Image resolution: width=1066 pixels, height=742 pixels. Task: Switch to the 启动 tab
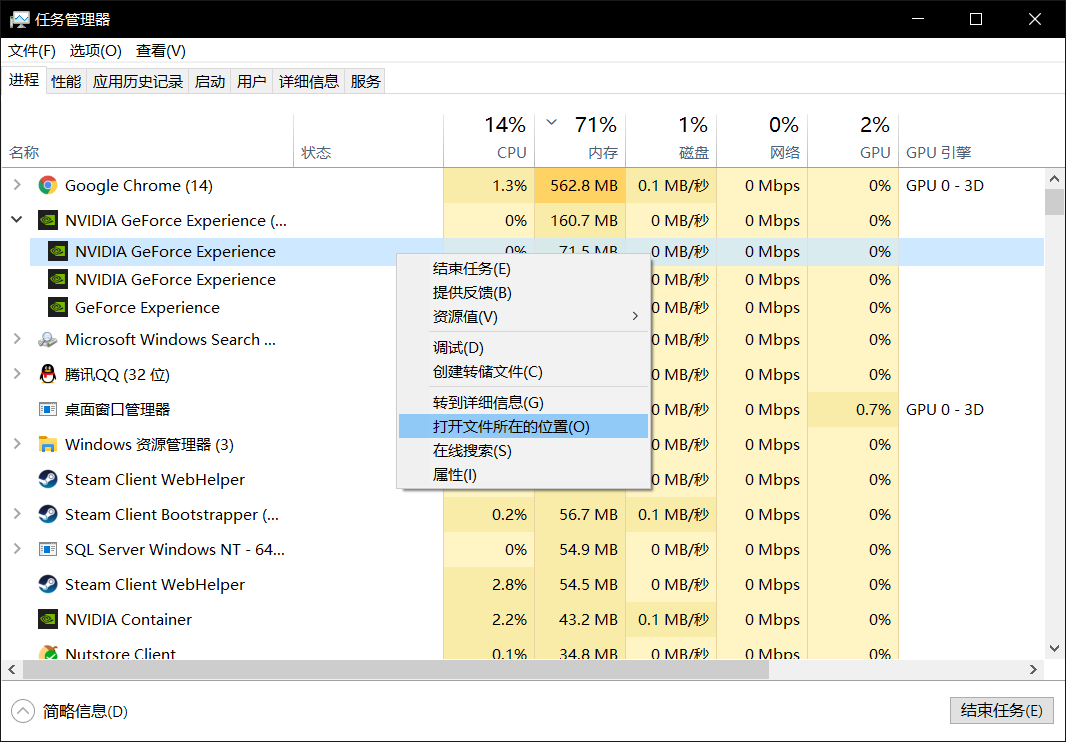(x=209, y=82)
